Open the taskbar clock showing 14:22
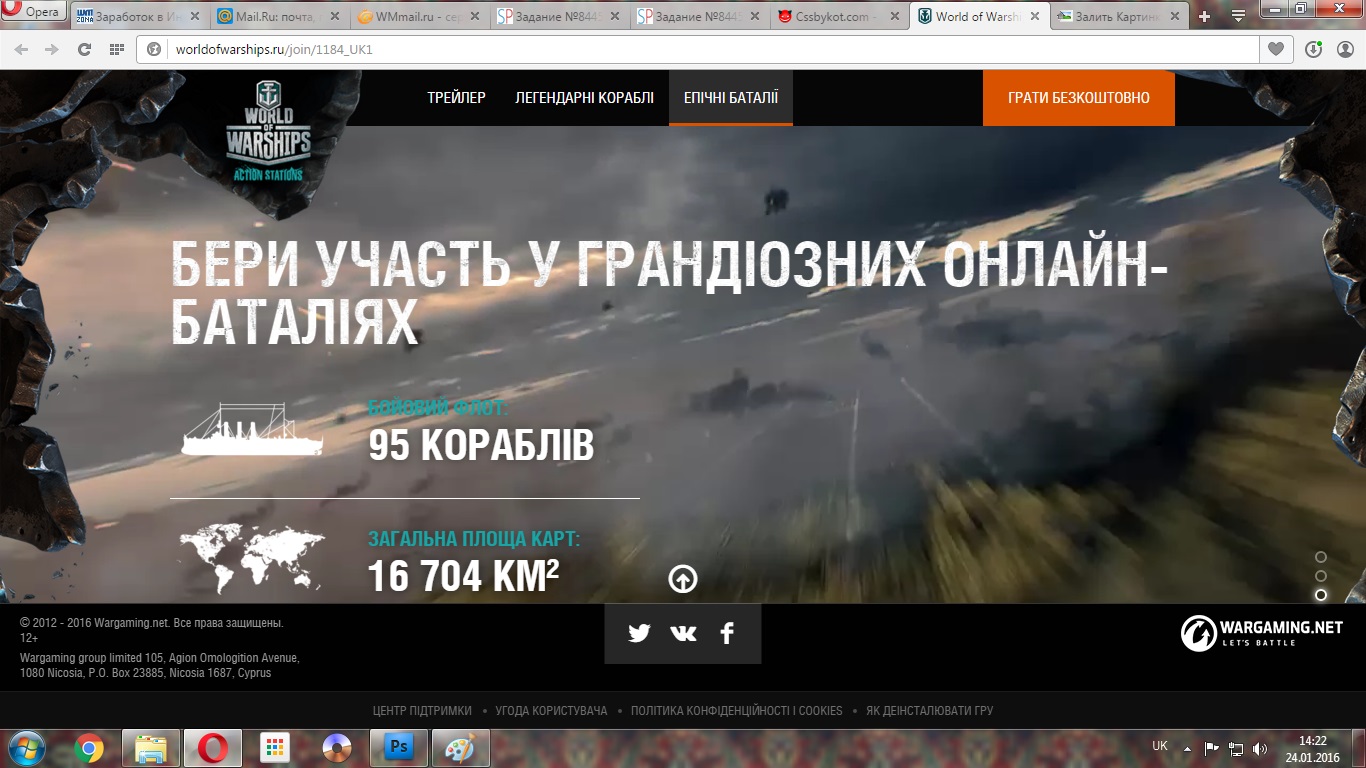Viewport: 1366px width, 768px height. coord(1312,749)
